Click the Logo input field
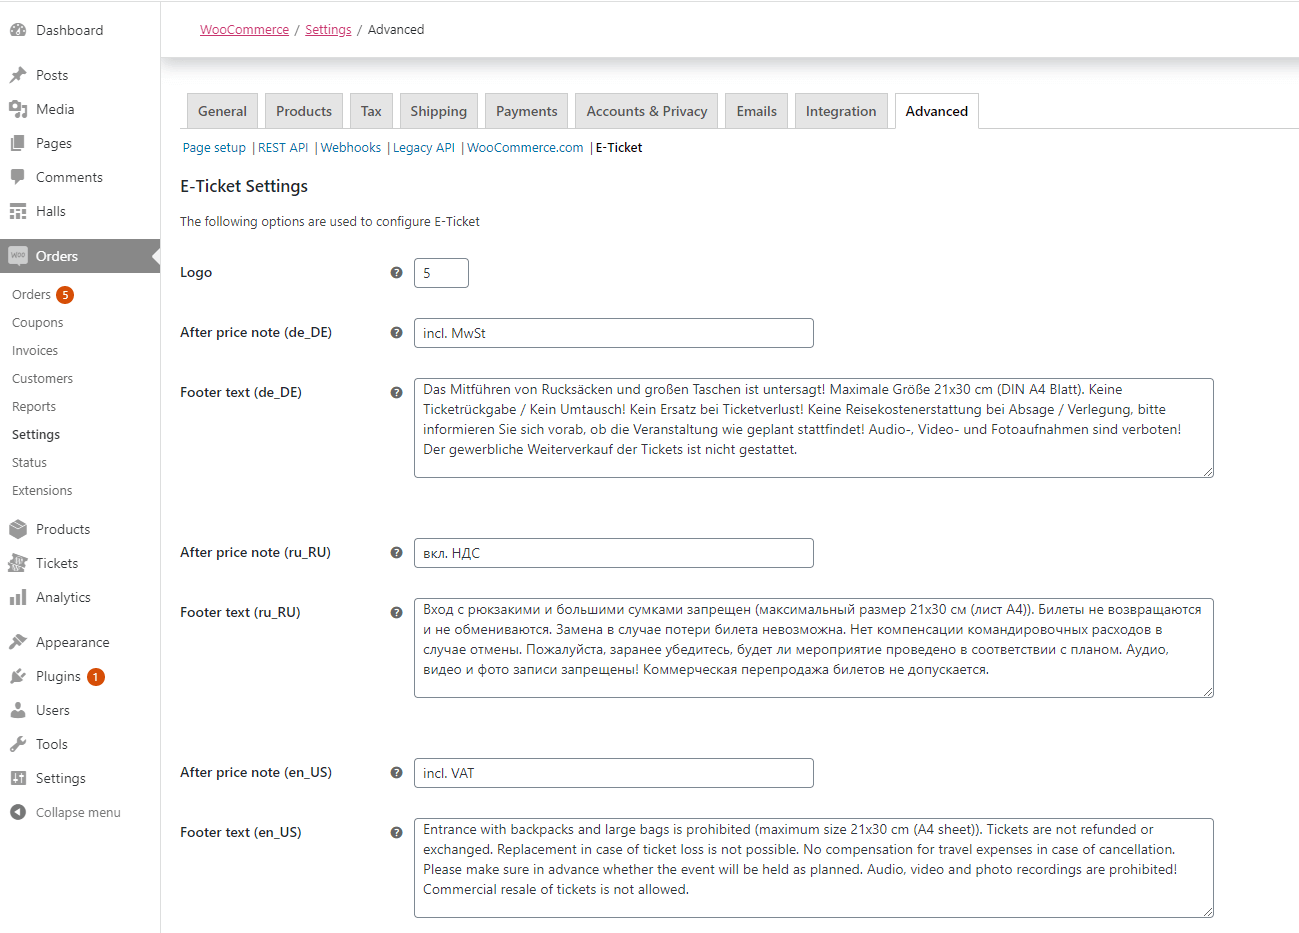1299x933 pixels. point(441,273)
